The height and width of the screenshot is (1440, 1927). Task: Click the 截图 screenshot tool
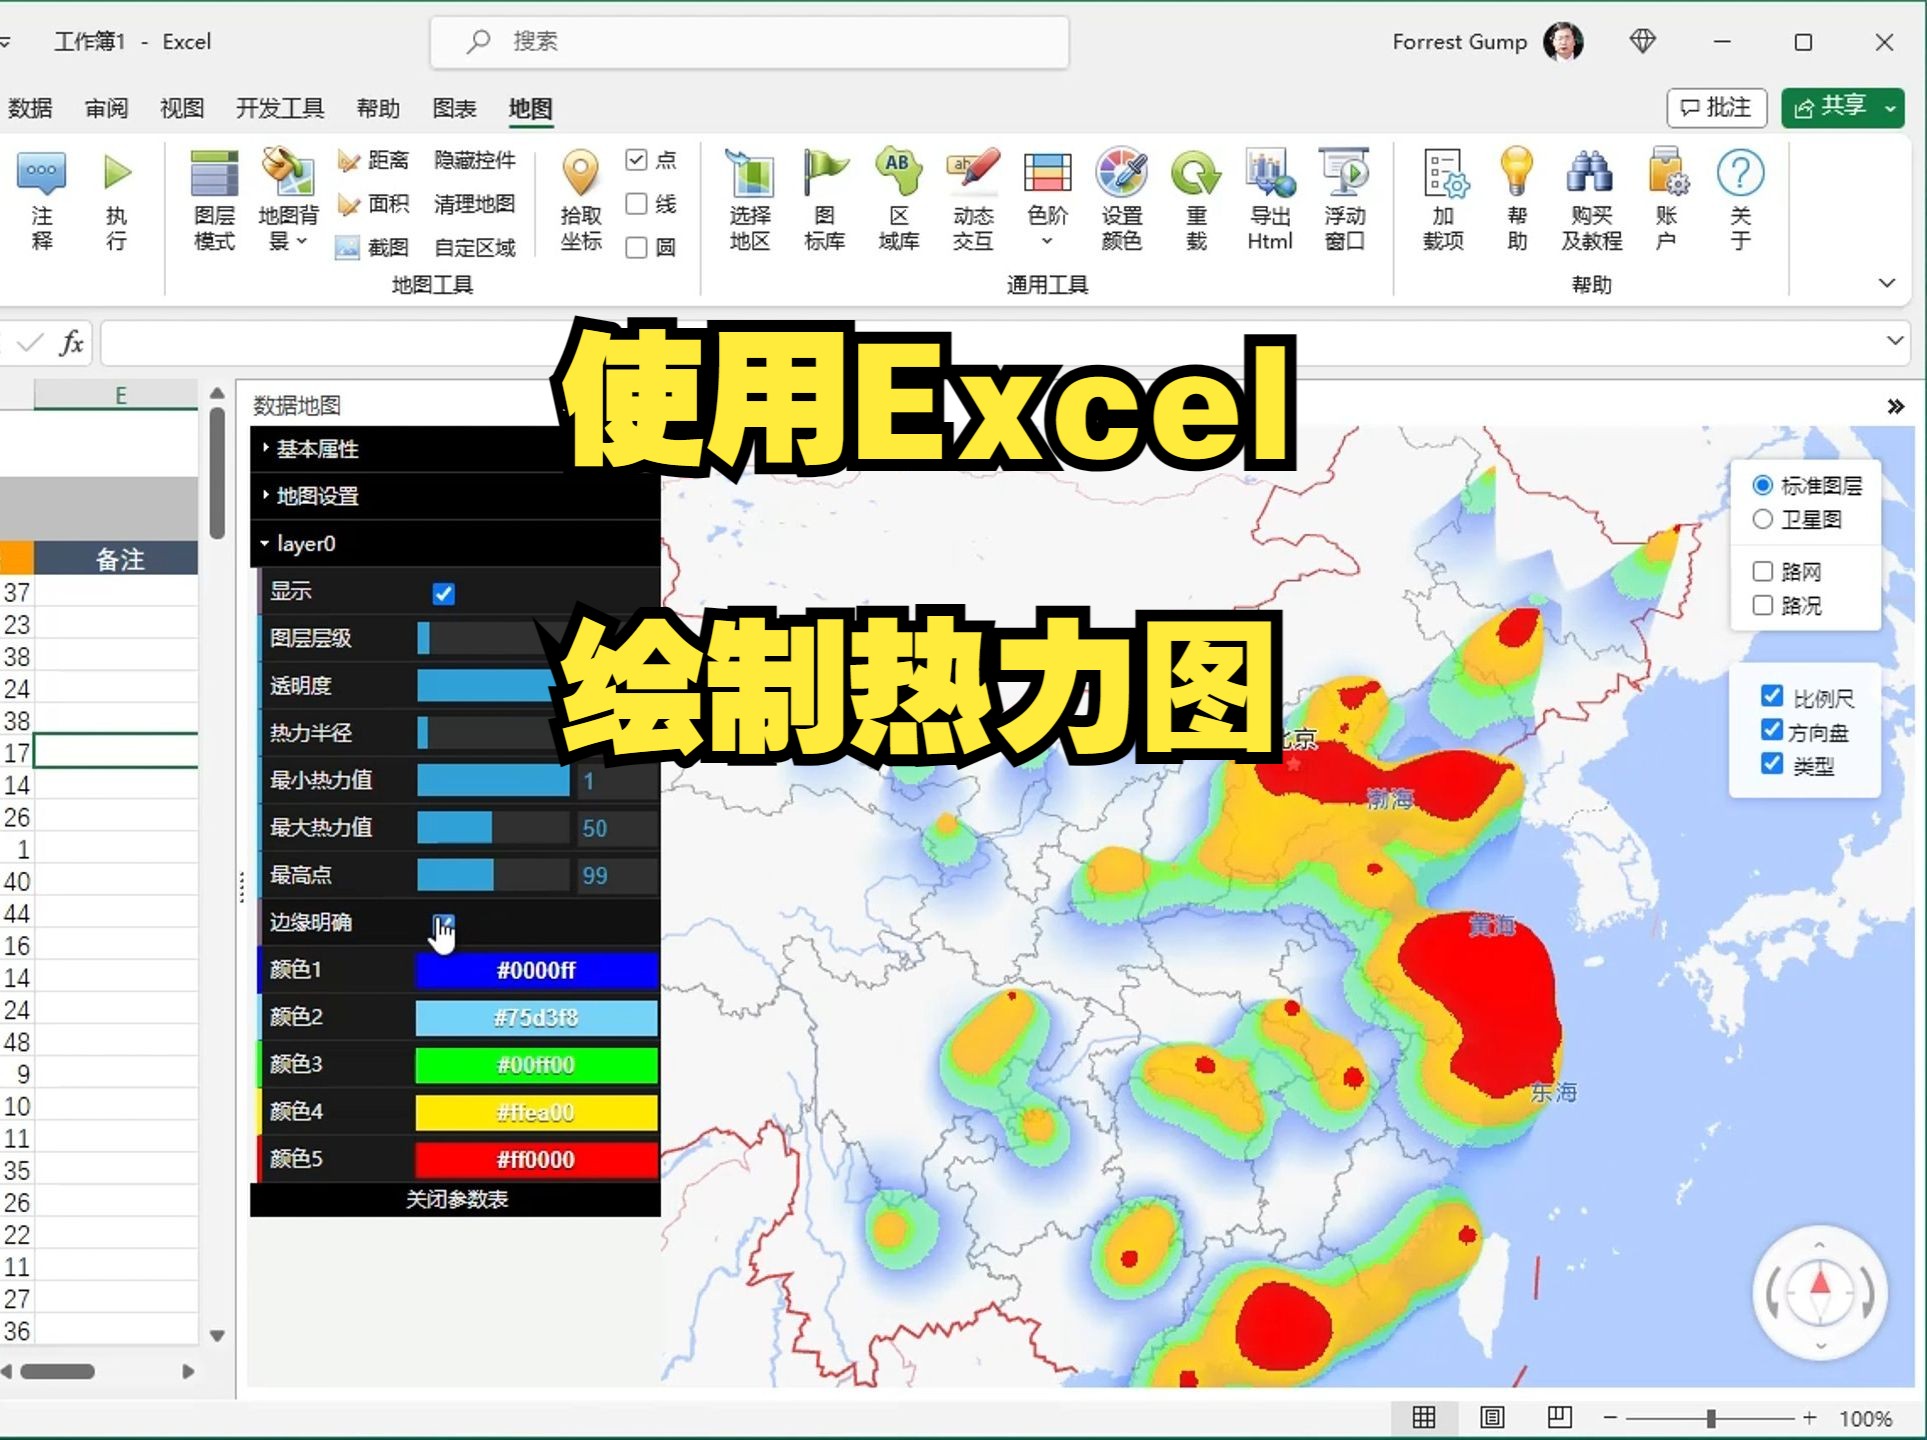point(372,247)
